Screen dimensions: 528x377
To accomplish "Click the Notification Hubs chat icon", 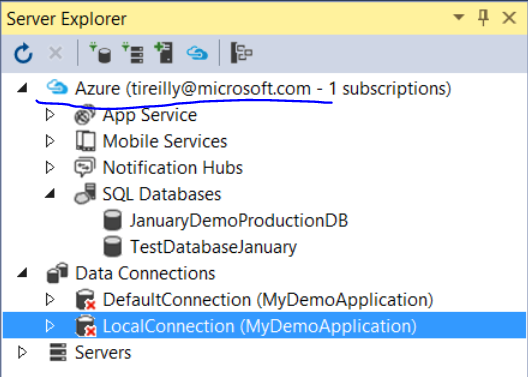I will click(85, 167).
